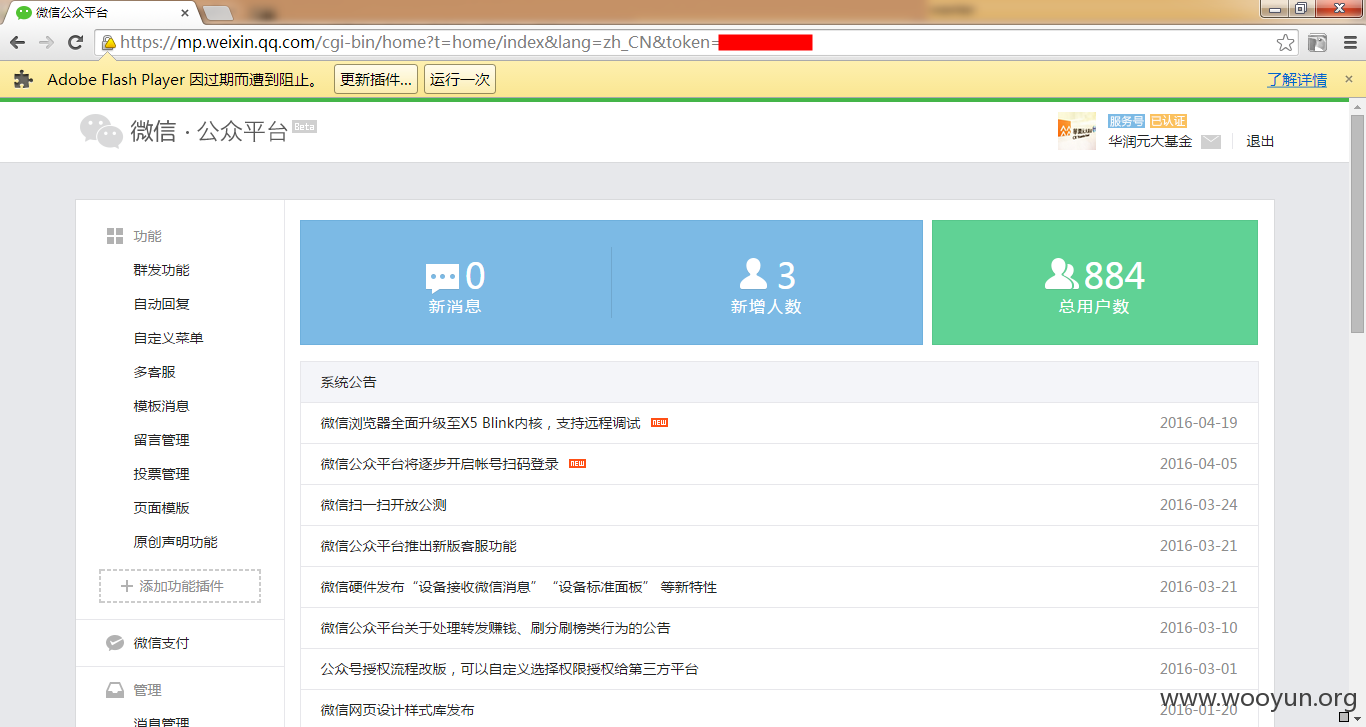This screenshot has height=727, width=1366.
Task: Click the 功能 grid icon
Action: click(115, 236)
